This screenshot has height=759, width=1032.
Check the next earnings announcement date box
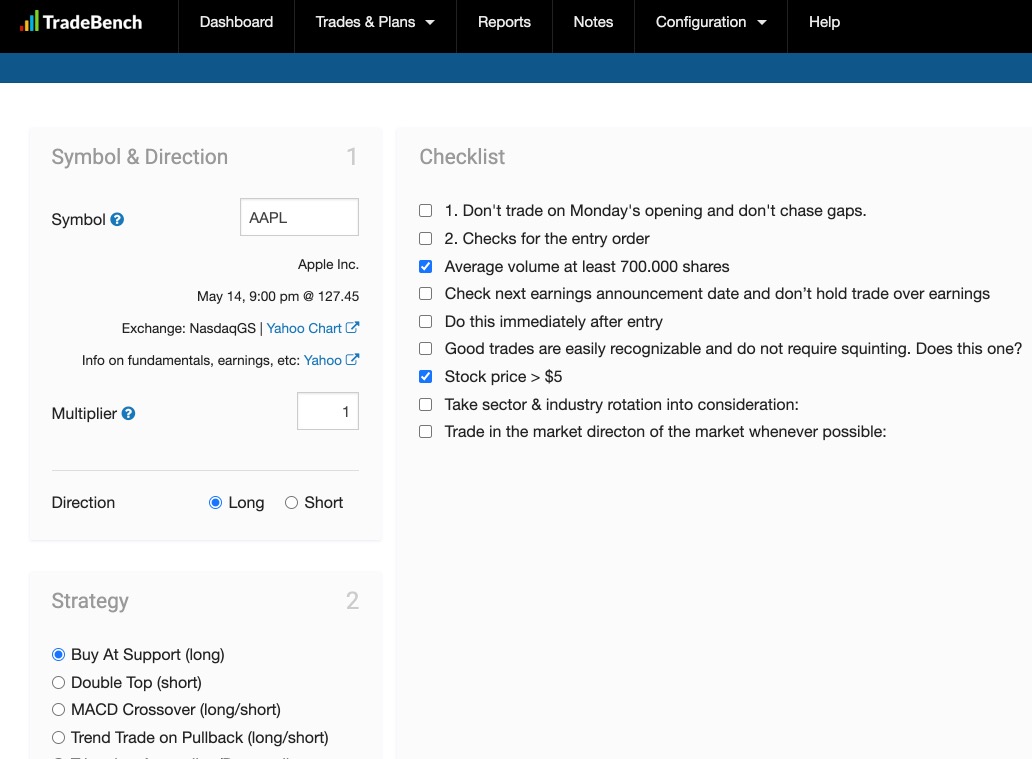(426, 294)
